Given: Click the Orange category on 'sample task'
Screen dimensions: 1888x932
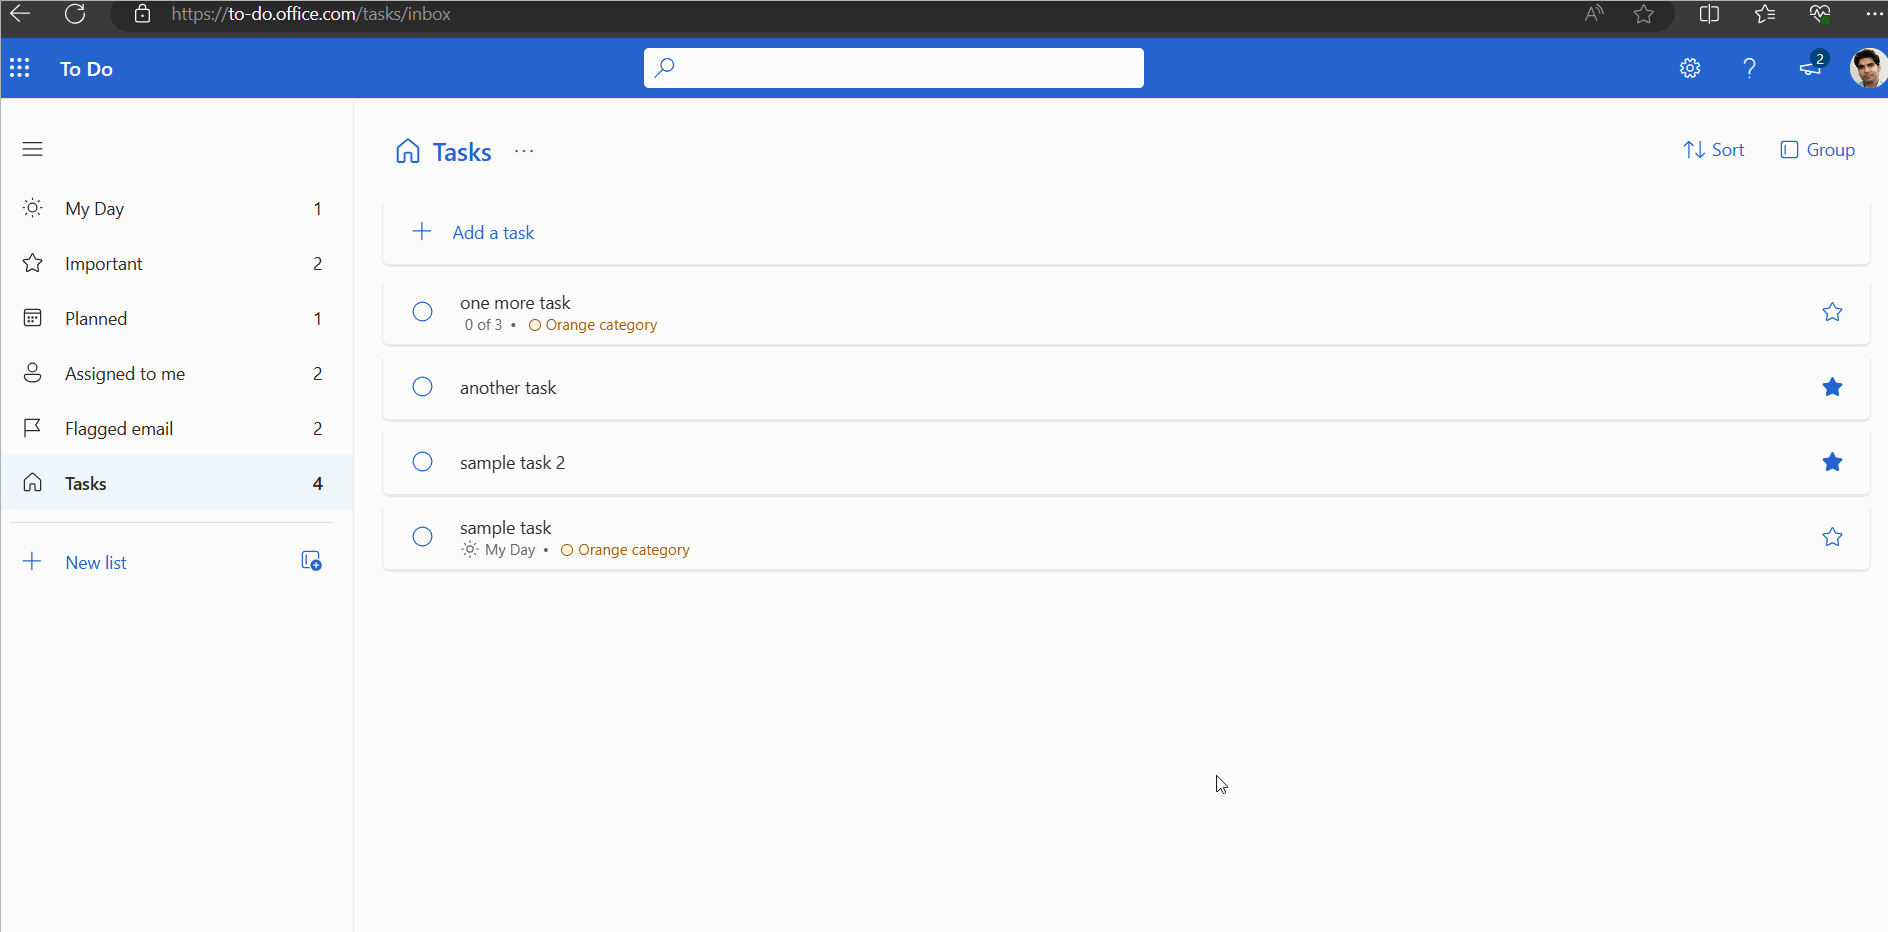Looking at the screenshot, I should tap(625, 549).
